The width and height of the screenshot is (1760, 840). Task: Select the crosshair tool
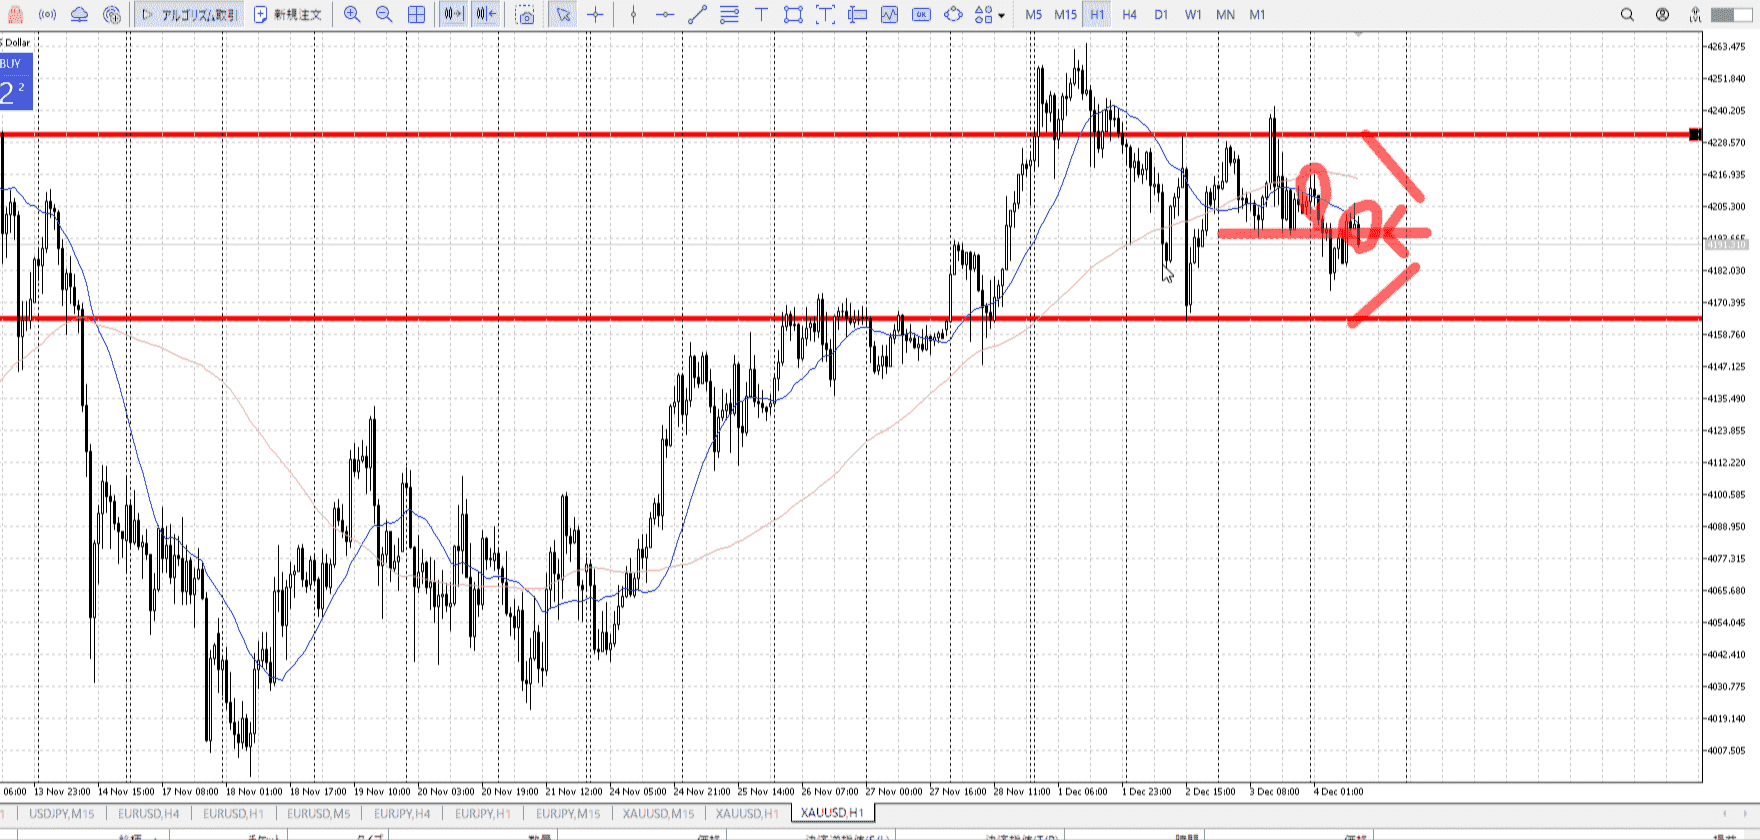596,15
